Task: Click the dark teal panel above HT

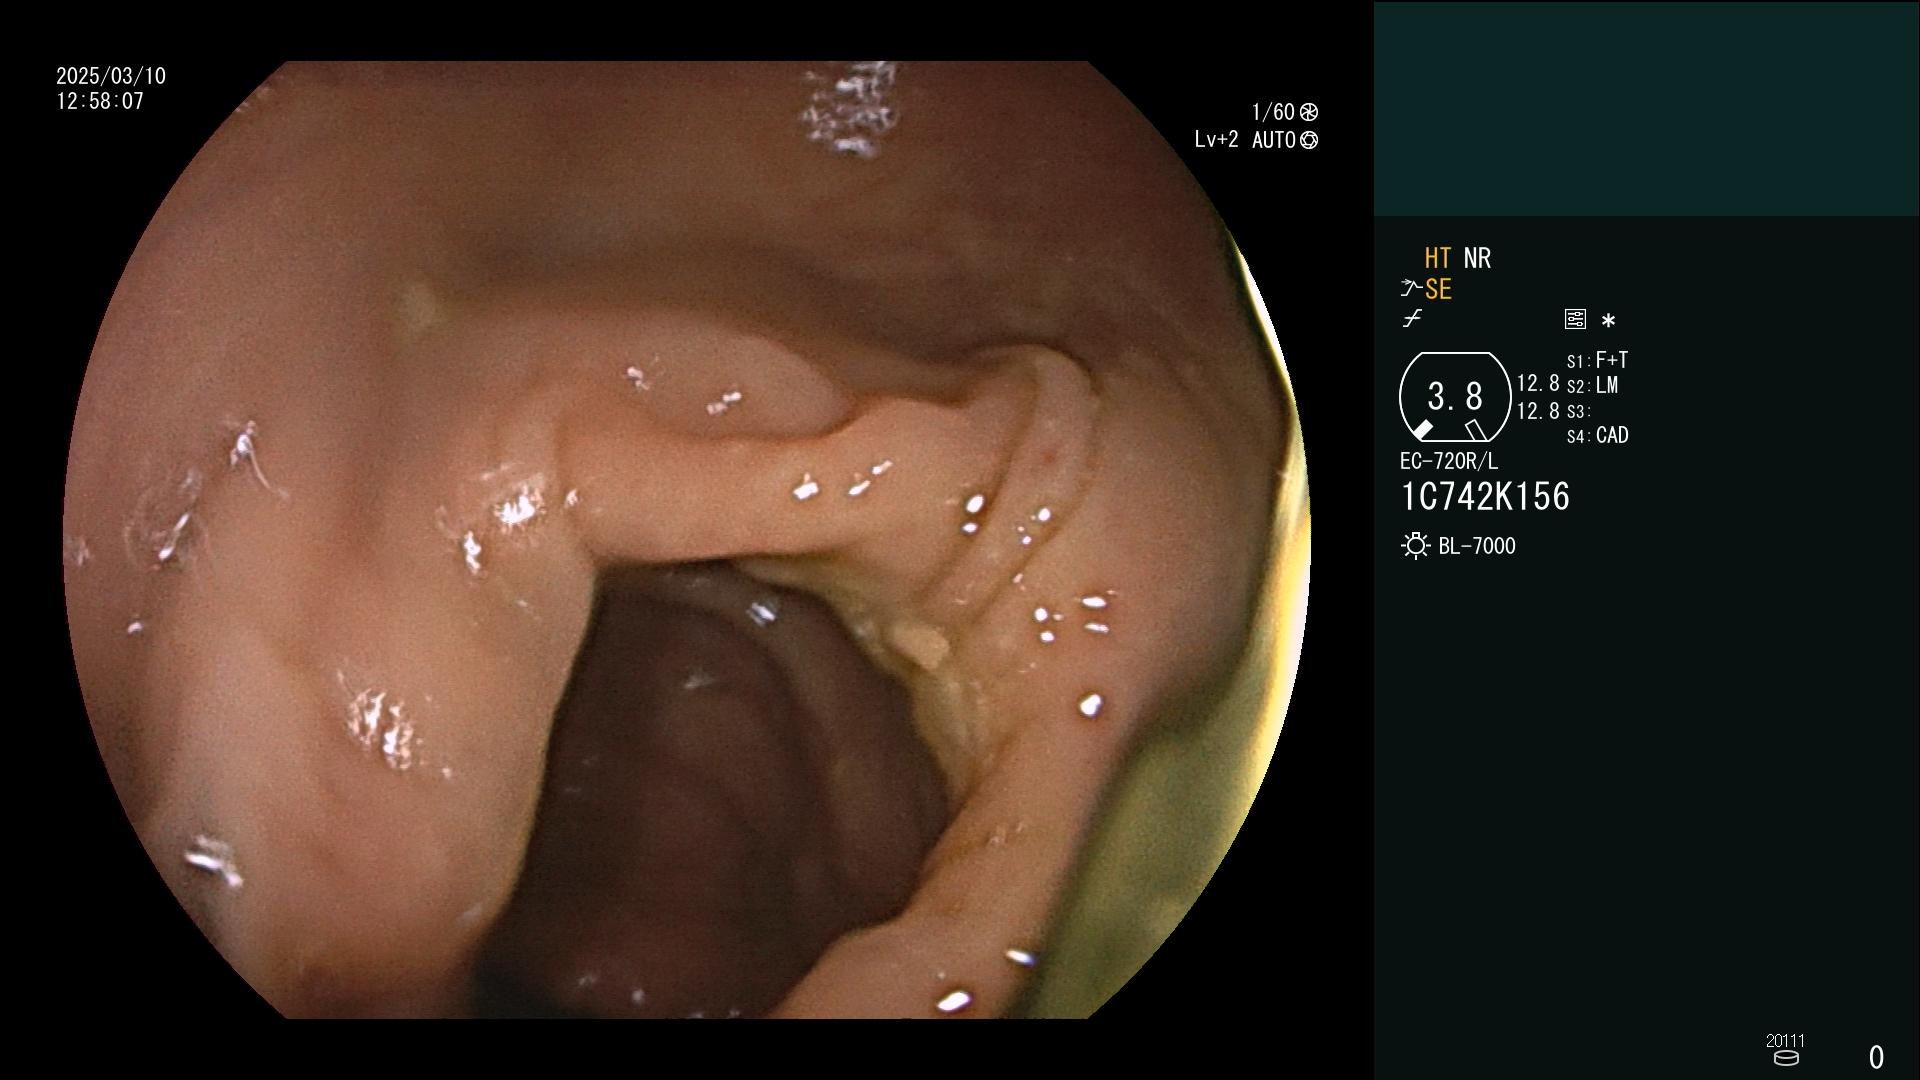Action: pyautogui.click(x=1646, y=108)
